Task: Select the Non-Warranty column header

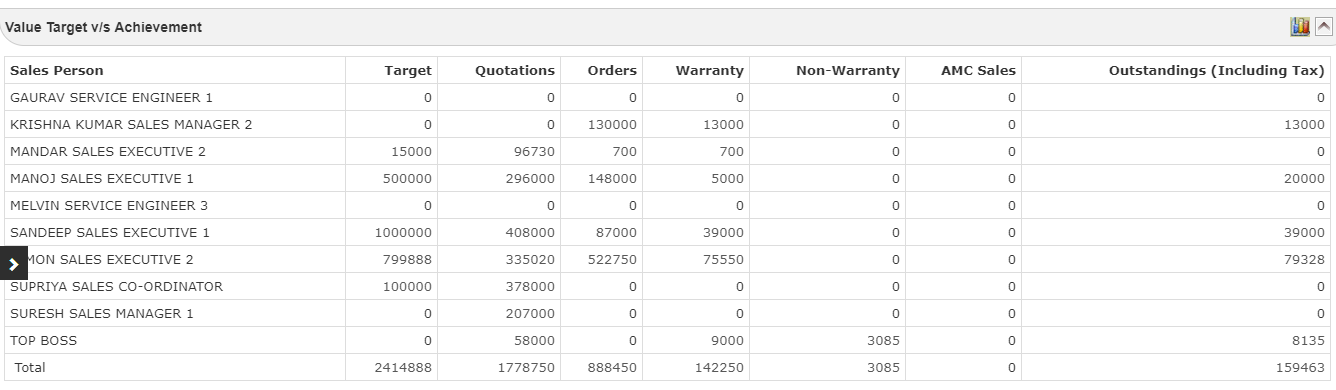Action: pyautogui.click(x=848, y=70)
